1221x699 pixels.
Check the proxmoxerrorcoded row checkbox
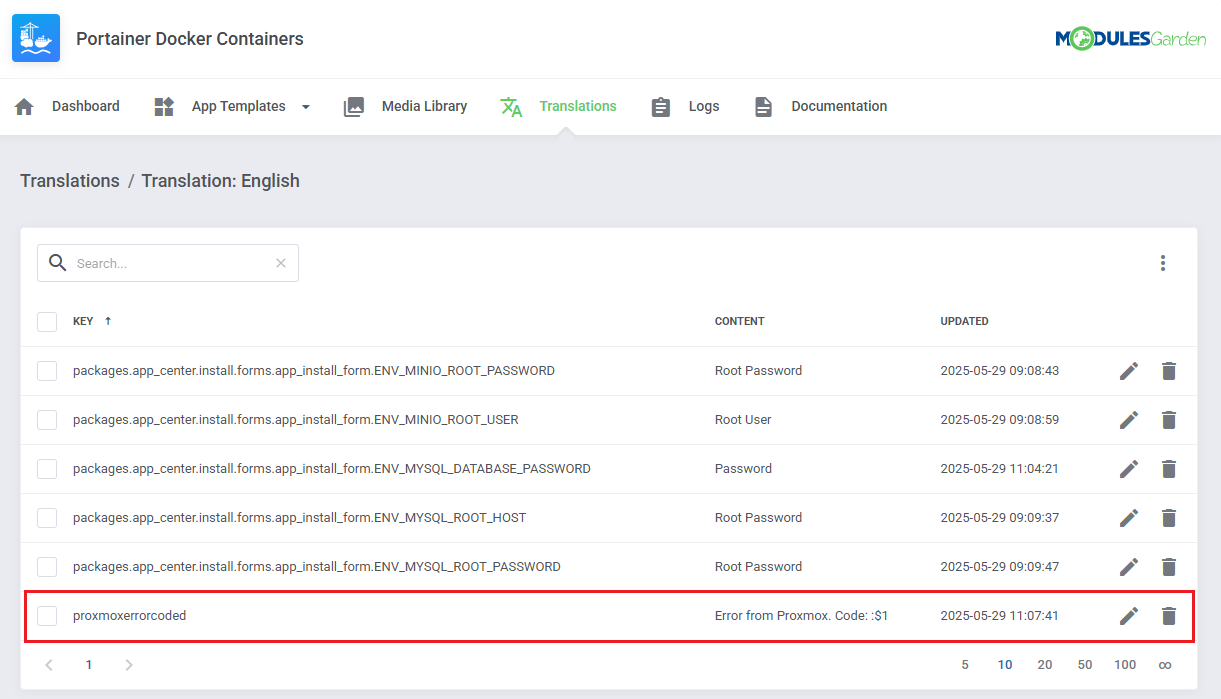click(47, 616)
